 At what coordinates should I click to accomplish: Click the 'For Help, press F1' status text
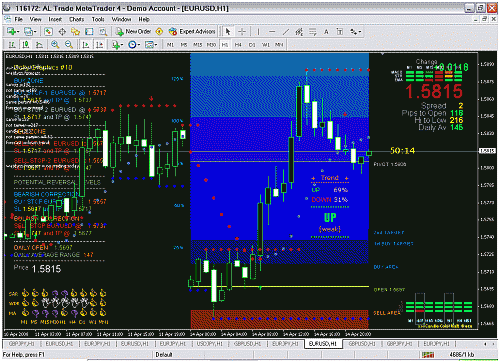point(23,355)
